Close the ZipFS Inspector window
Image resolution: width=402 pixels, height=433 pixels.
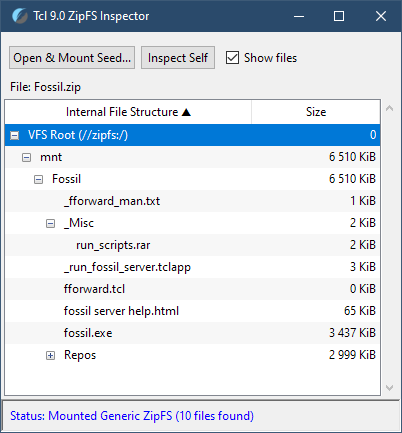pos(381,16)
